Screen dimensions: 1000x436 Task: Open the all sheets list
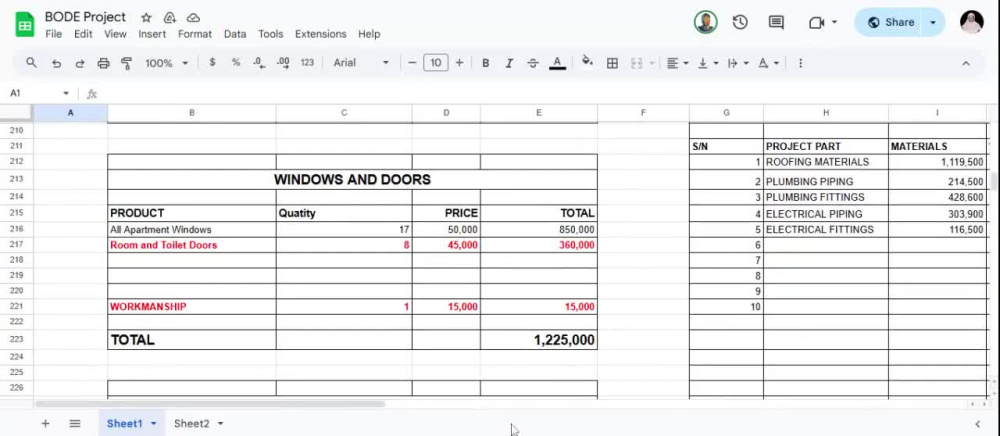(x=75, y=423)
